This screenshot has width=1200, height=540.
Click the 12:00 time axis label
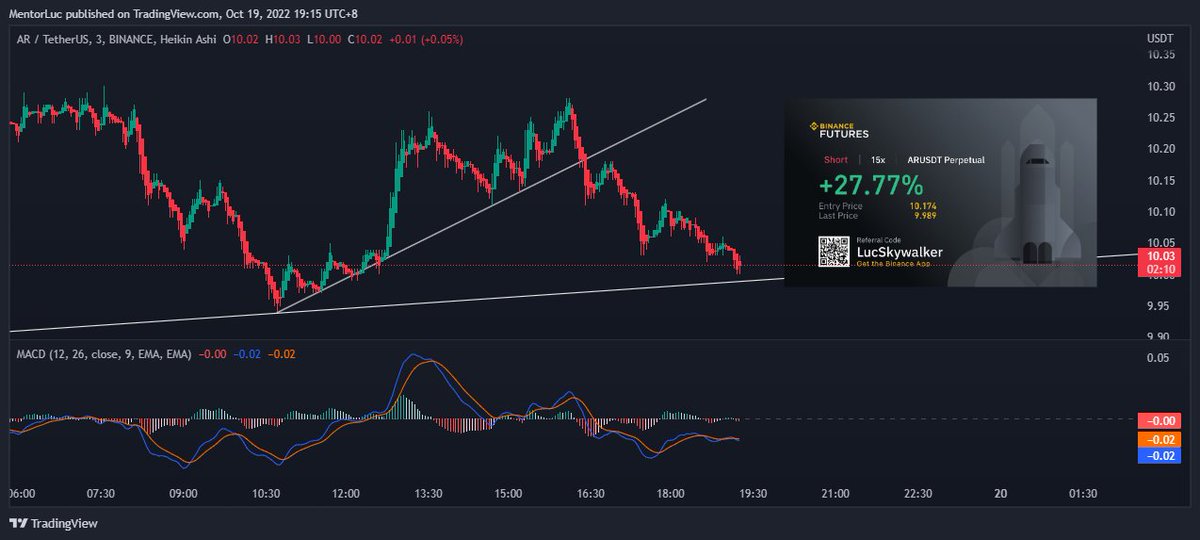[x=346, y=493]
